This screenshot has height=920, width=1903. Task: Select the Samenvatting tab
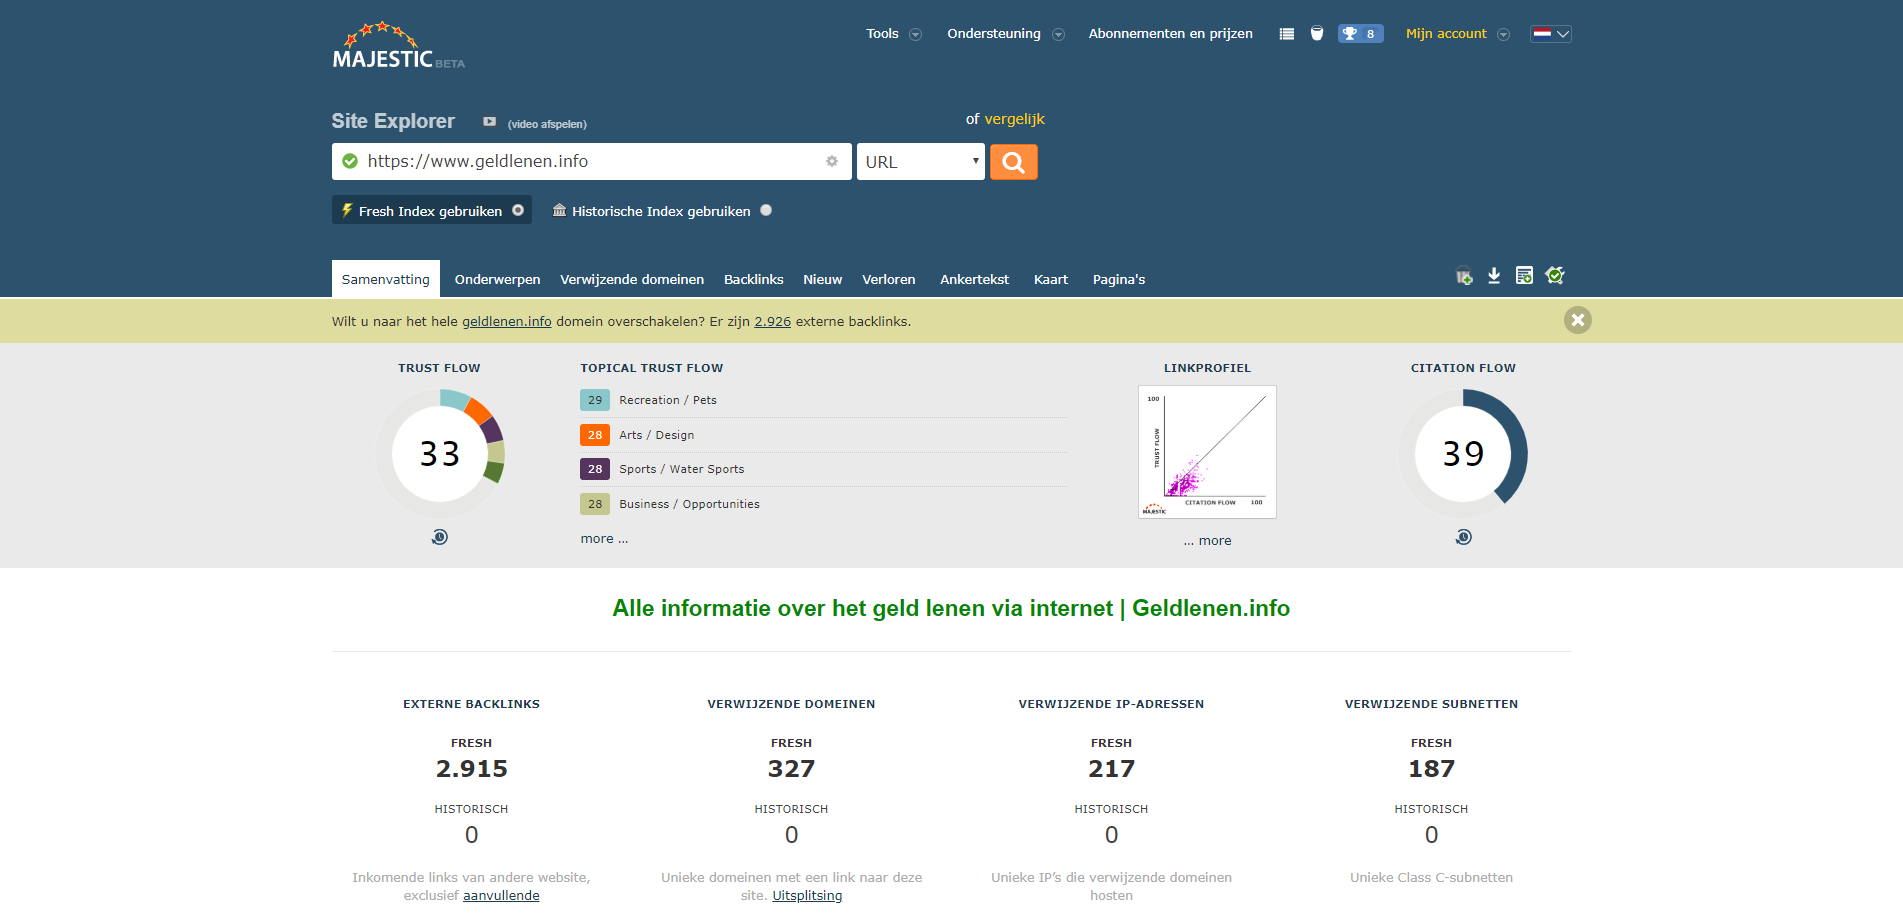386,279
